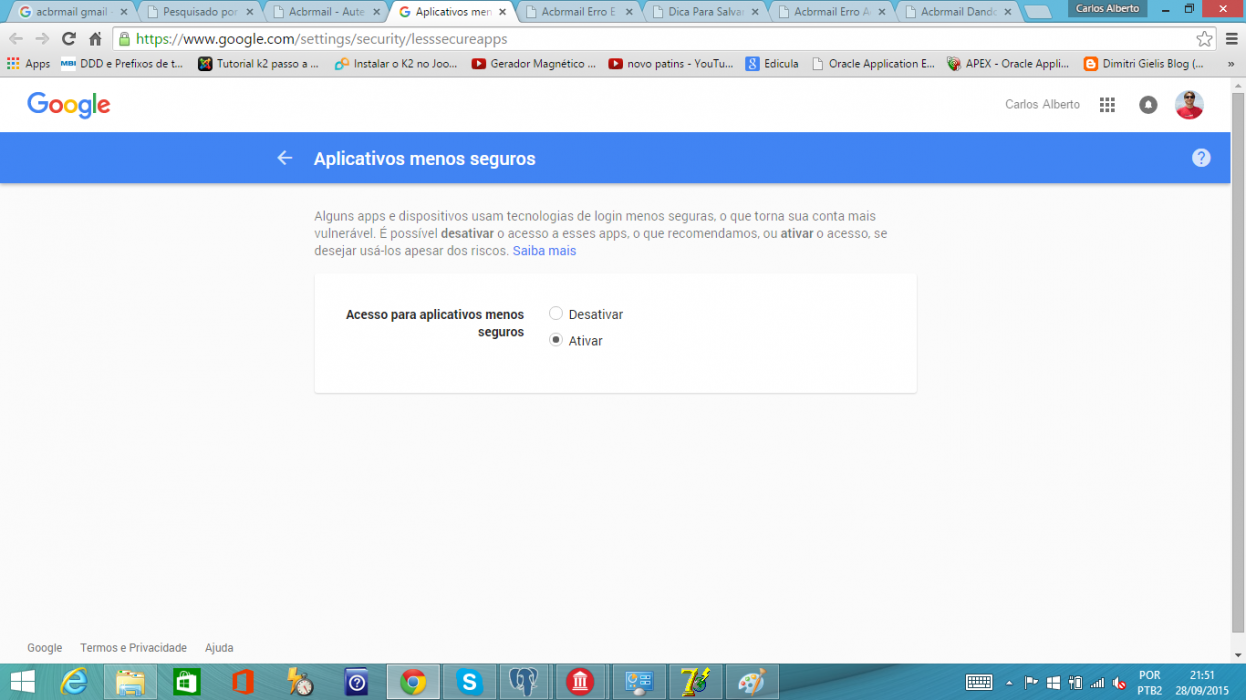The height and width of the screenshot is (700, 1246).
Task: Show hidden tray icons arrow
Action: tap(1009, 683)
